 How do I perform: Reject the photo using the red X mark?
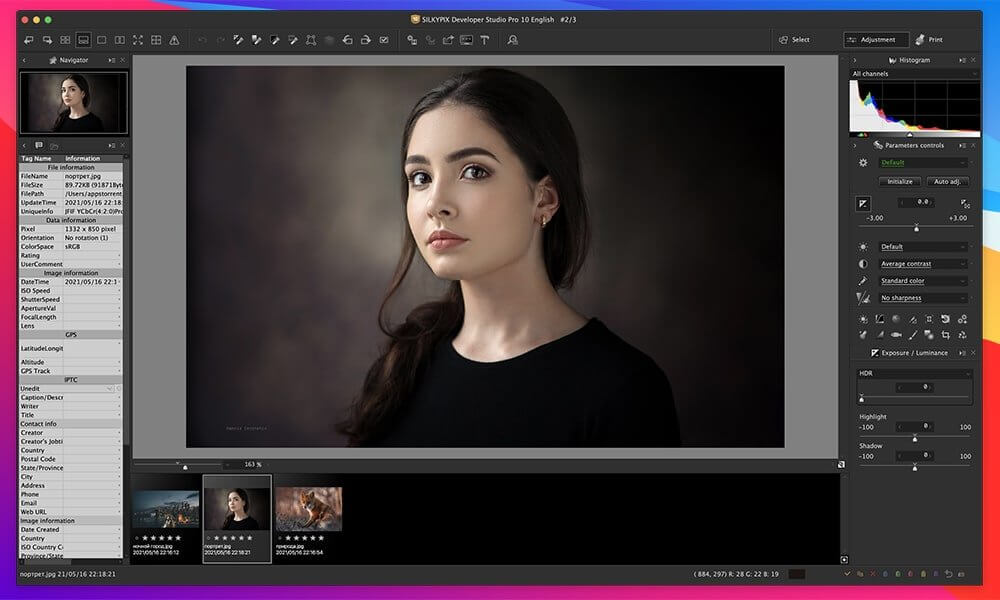(872, 573)
